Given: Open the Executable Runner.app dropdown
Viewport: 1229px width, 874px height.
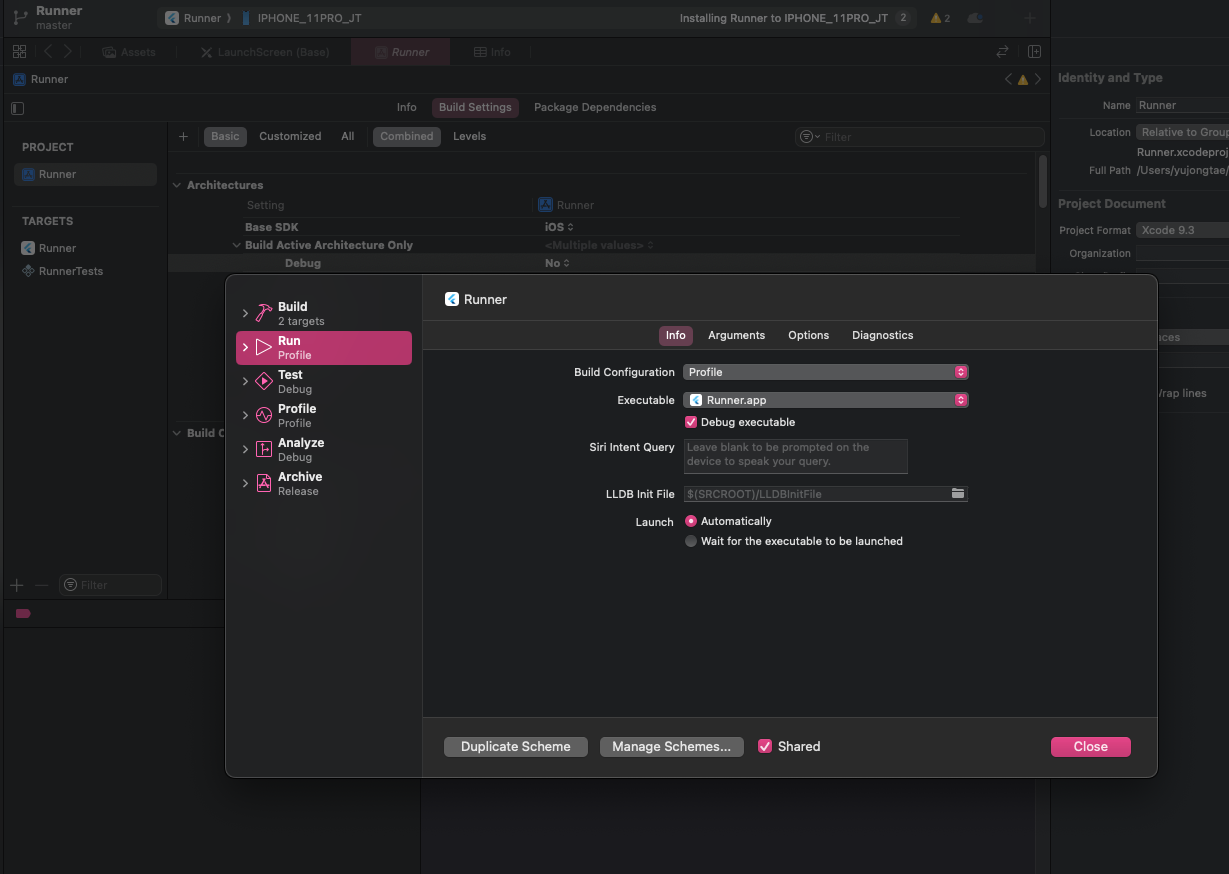Looking at the screenshot, I should (x=825, y=400).
